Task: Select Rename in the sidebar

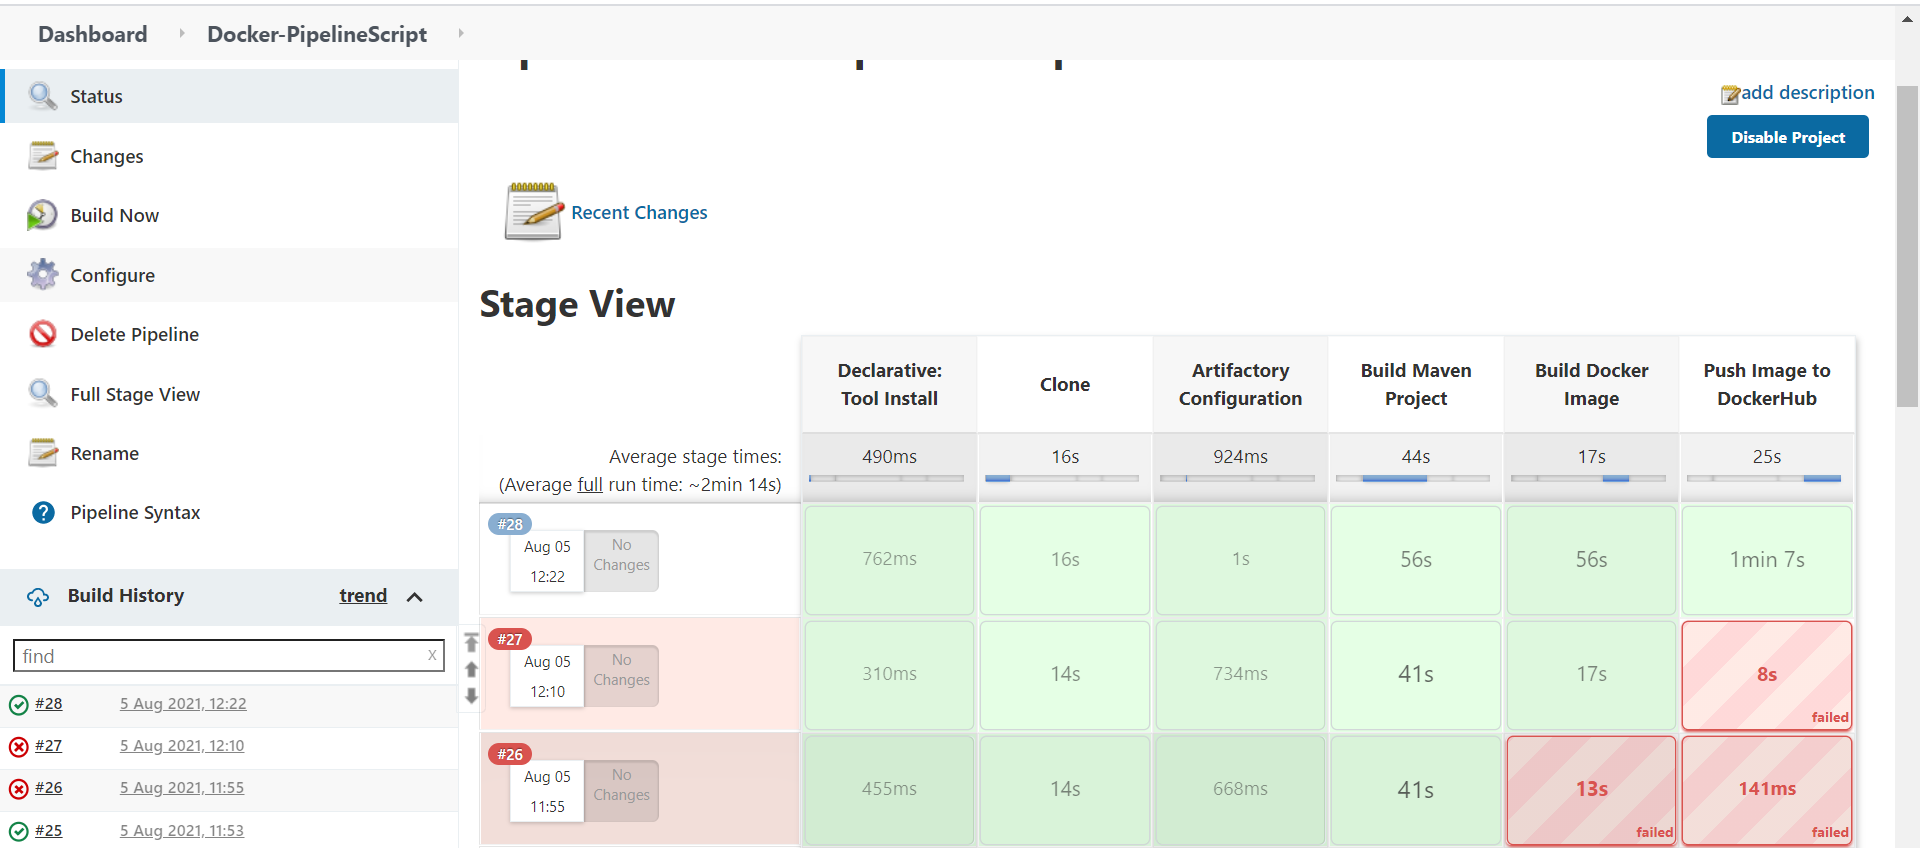Action: pos(104,453)
